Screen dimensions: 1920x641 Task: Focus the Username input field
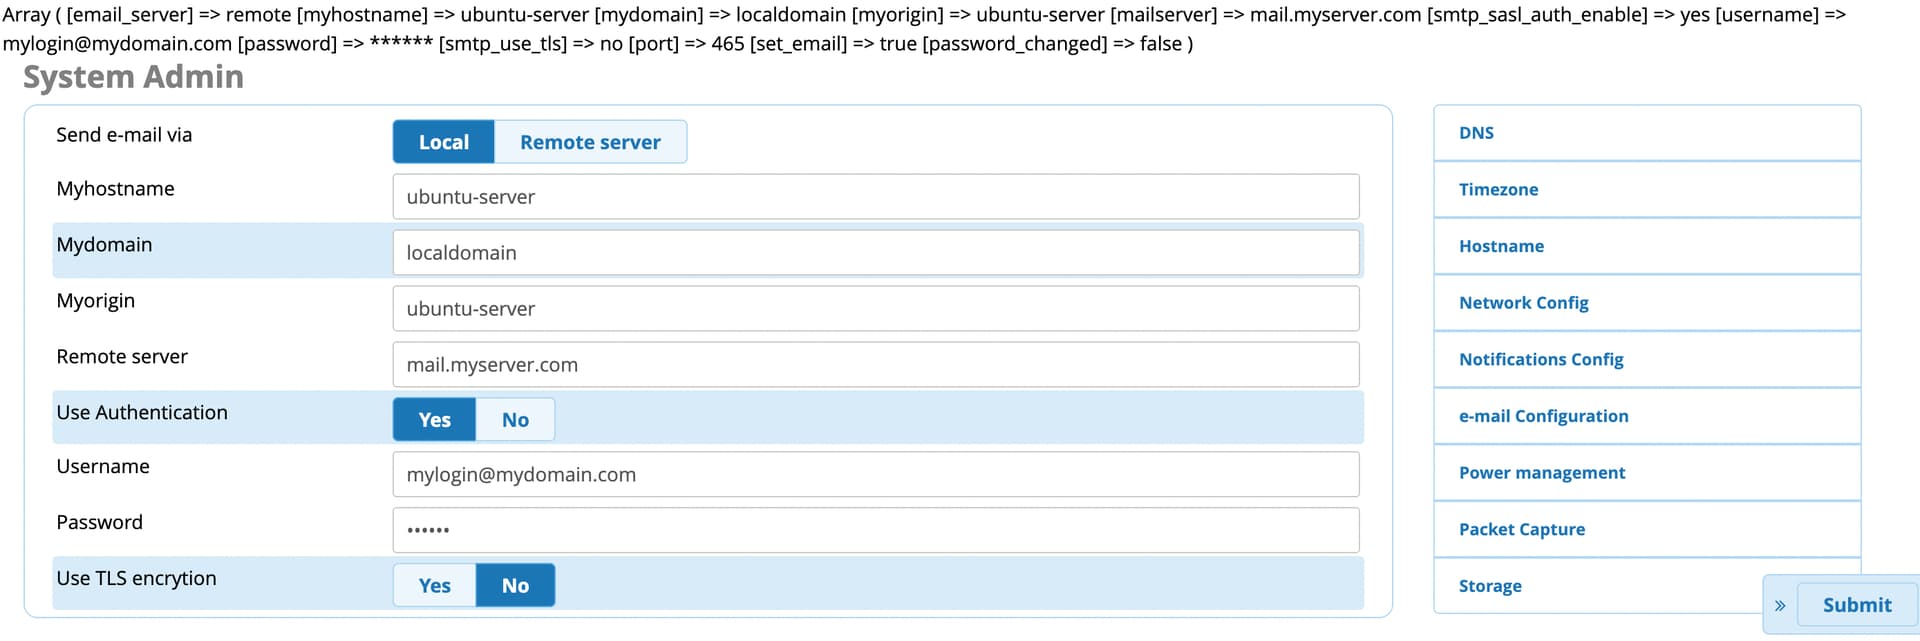pos(876,475)
